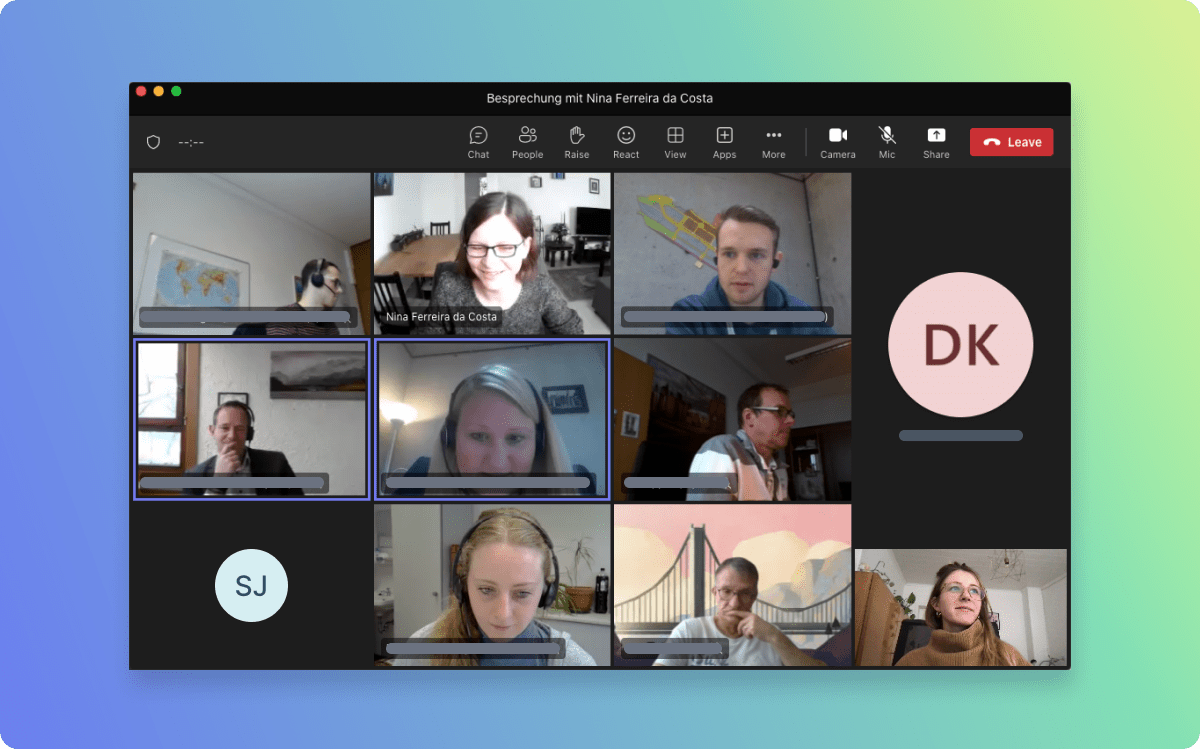Show the People participant list
Screen dimensions: 1200x749
(527, 142)
